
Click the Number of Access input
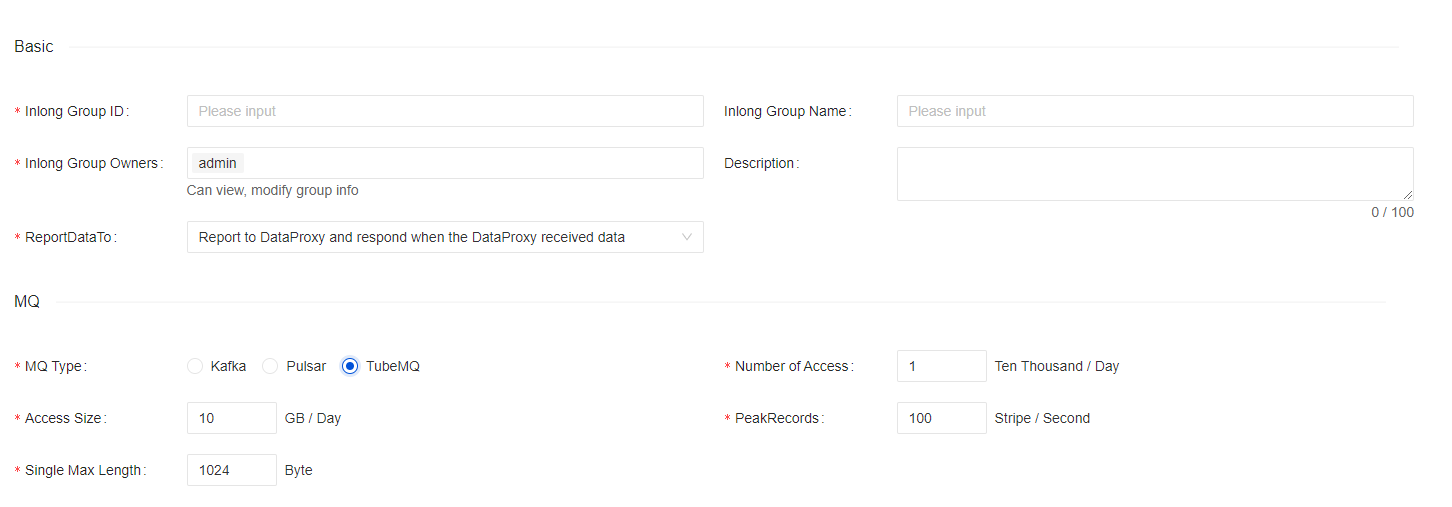coord(941,366)
